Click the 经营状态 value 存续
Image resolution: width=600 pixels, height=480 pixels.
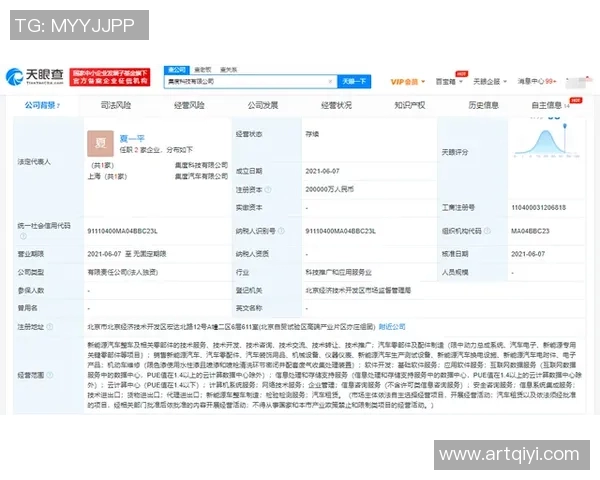click(x=312, y=134)
